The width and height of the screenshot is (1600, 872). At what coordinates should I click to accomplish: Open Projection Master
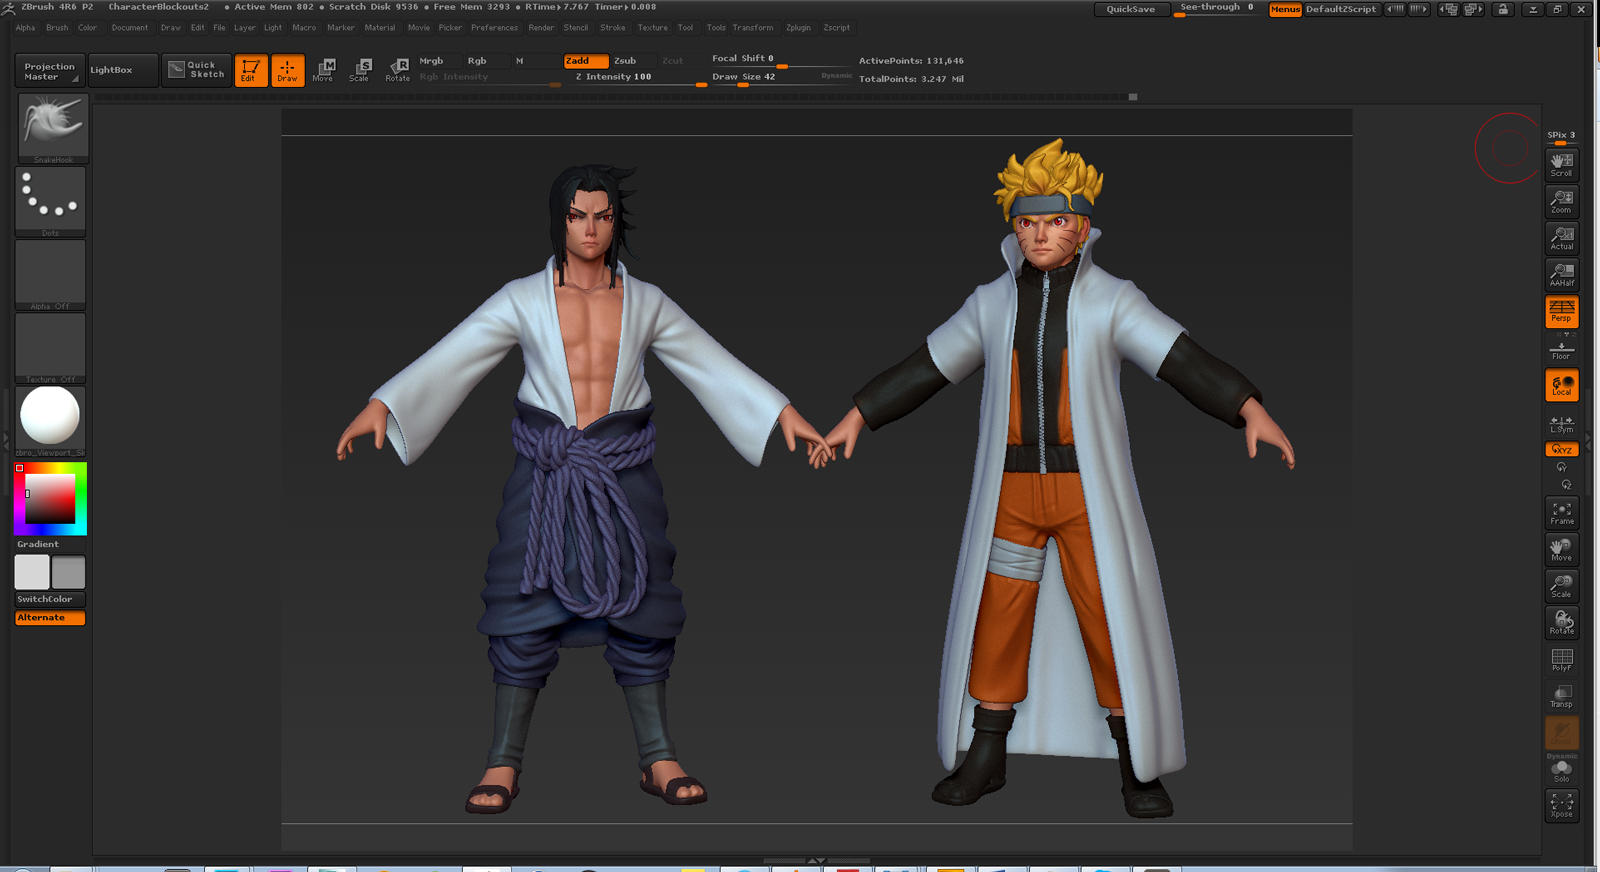tap(49, 71)
